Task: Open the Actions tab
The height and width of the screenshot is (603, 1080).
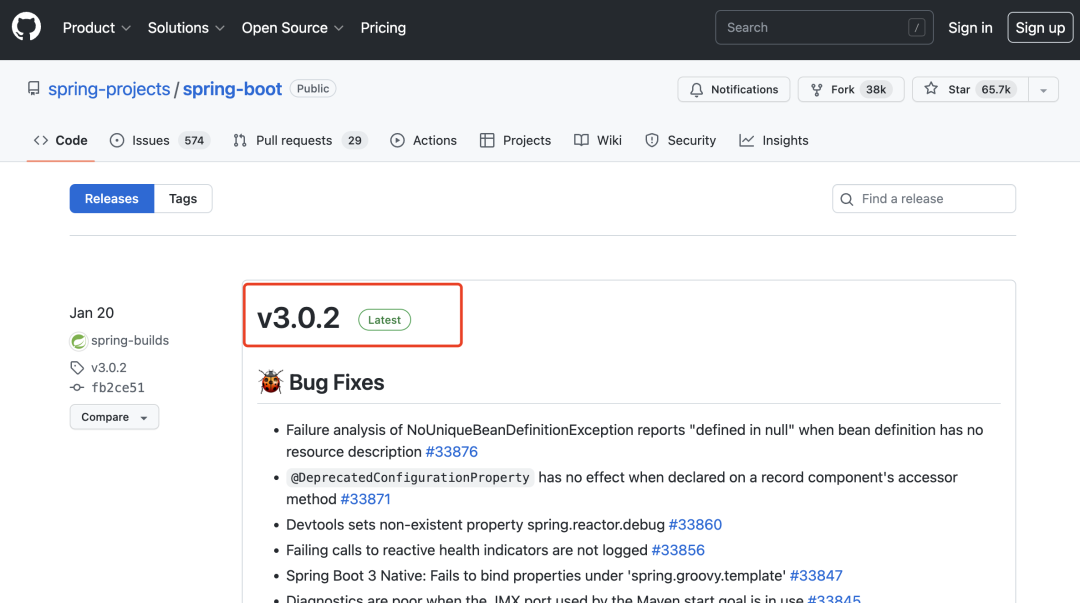Action: [424, 141]
